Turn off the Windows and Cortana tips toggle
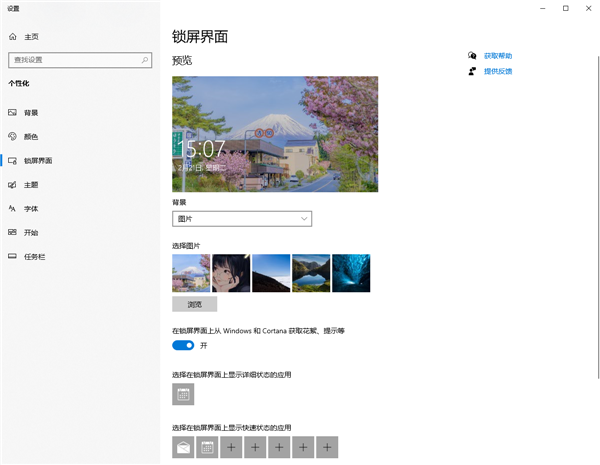 pos(183,345)
